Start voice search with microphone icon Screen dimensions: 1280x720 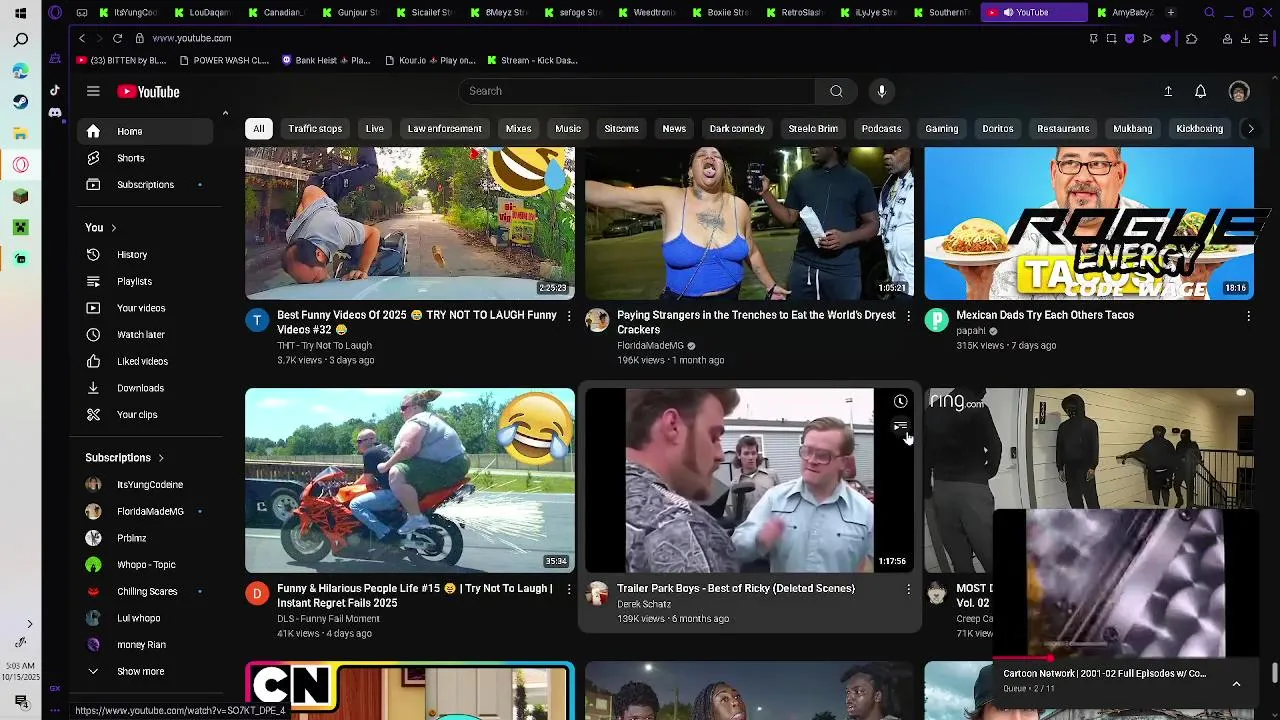881,91
